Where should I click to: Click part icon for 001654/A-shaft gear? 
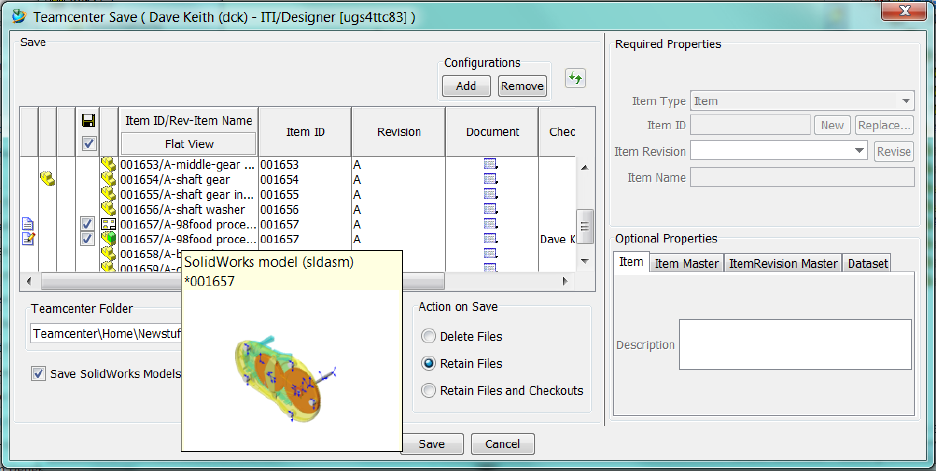[108, 179]
